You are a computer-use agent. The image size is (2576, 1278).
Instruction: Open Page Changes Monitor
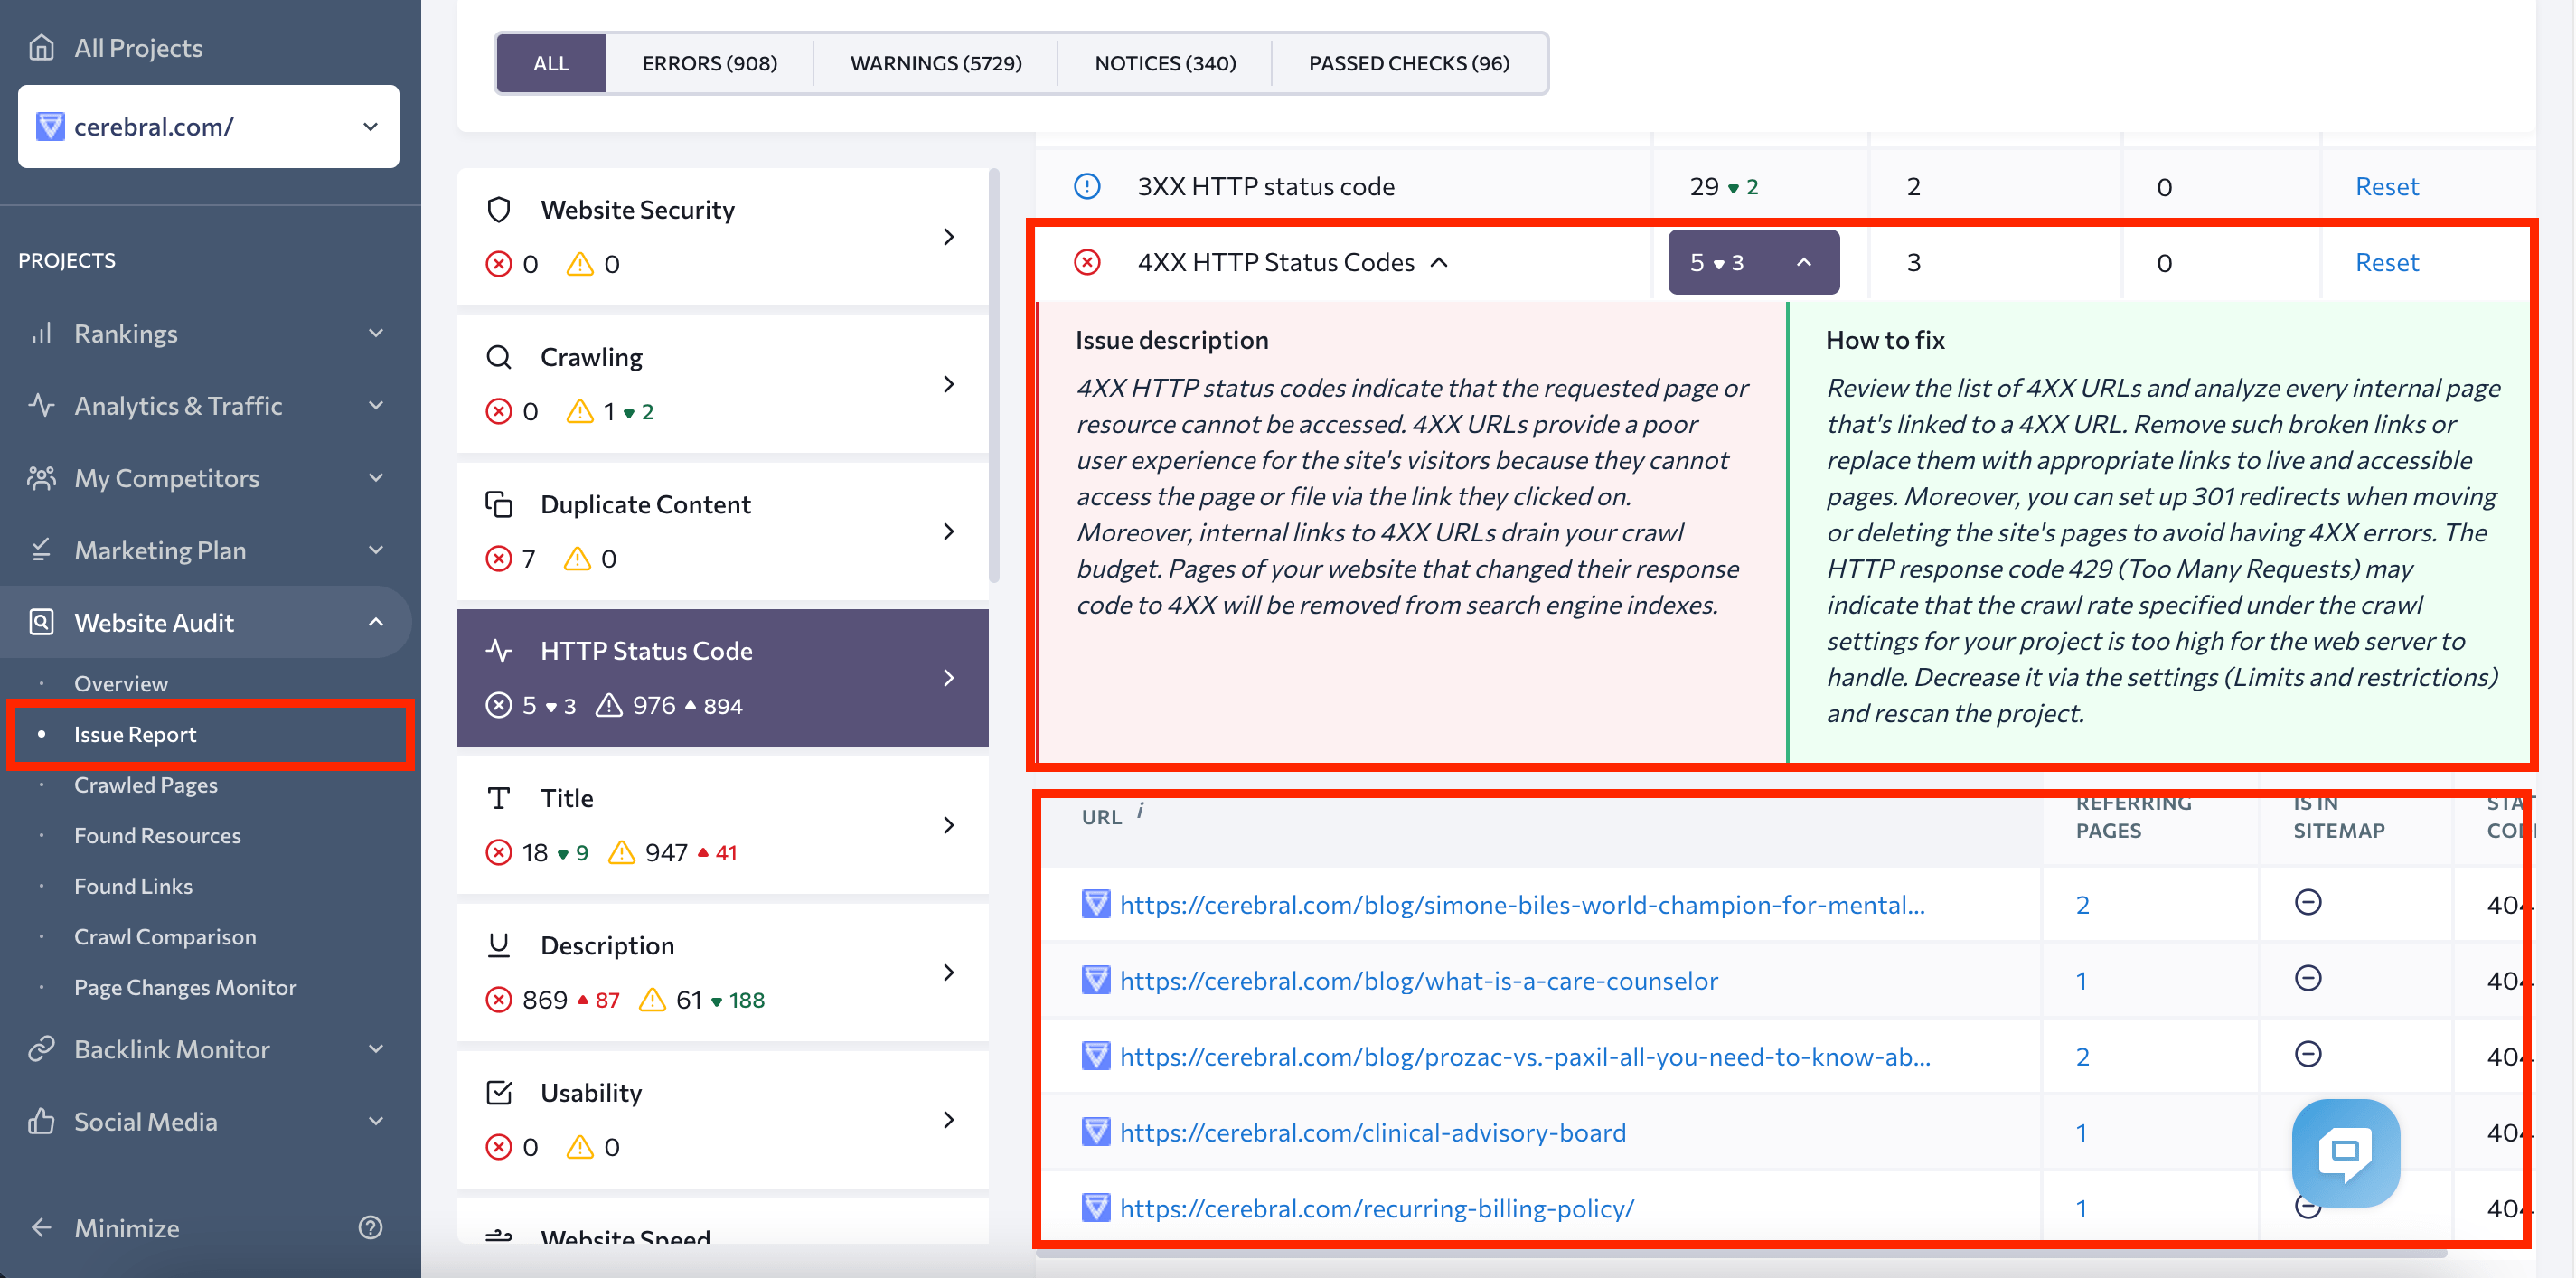[x=185, y=987]
